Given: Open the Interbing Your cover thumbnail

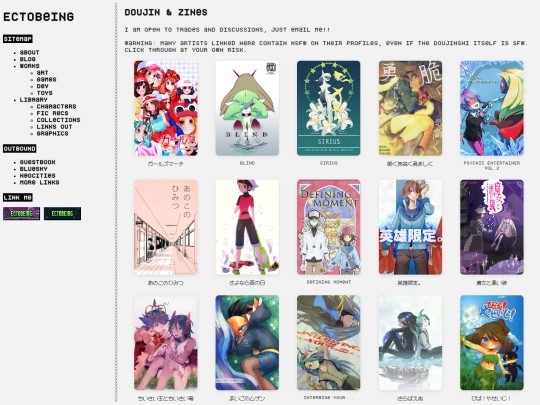Looking at the screenshot, I should (329, 343).
